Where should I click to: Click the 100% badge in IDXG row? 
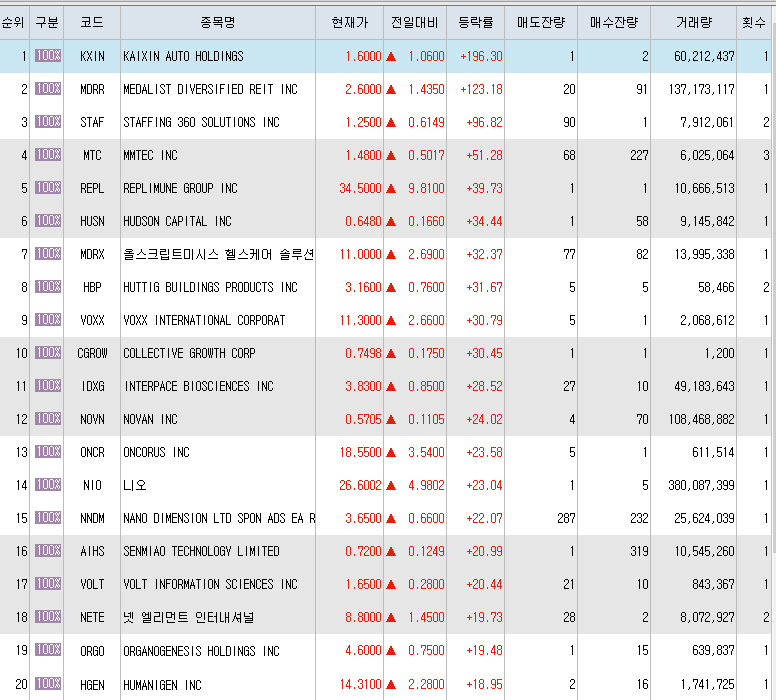(48, 386)
